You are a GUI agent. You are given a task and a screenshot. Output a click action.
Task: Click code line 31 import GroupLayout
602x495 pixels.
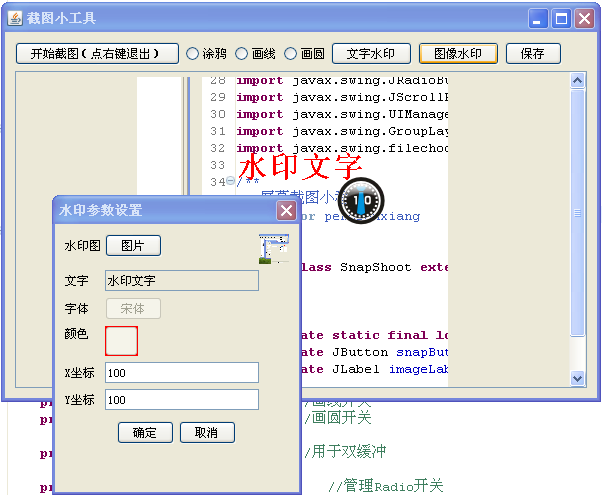click(342, 131)
